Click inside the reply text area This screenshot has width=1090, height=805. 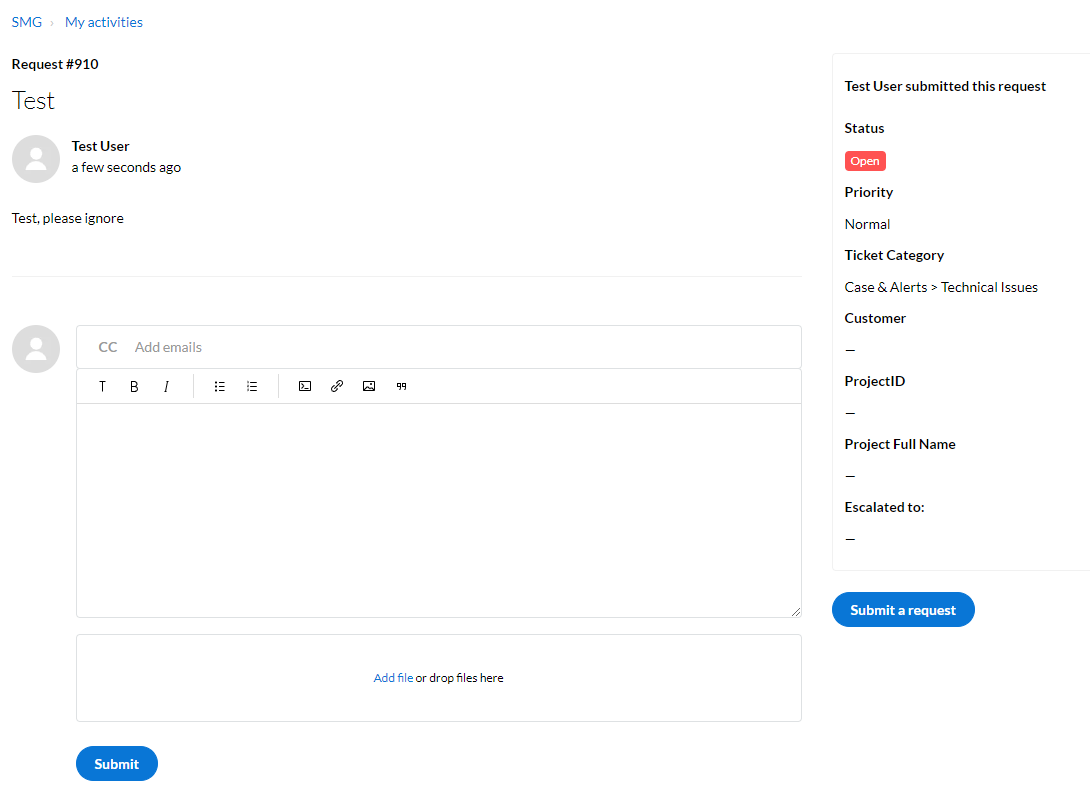point(439,510)
